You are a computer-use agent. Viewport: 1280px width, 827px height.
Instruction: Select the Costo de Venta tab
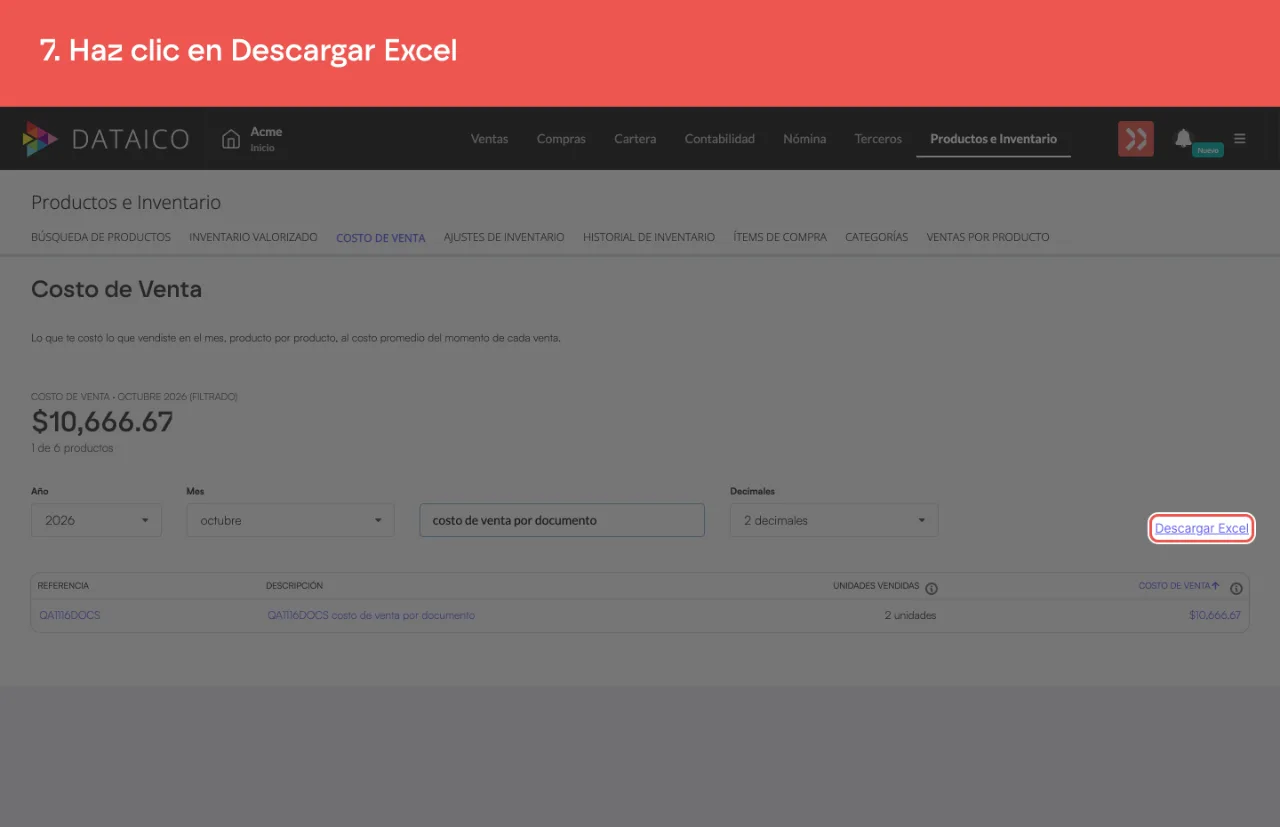381,238
